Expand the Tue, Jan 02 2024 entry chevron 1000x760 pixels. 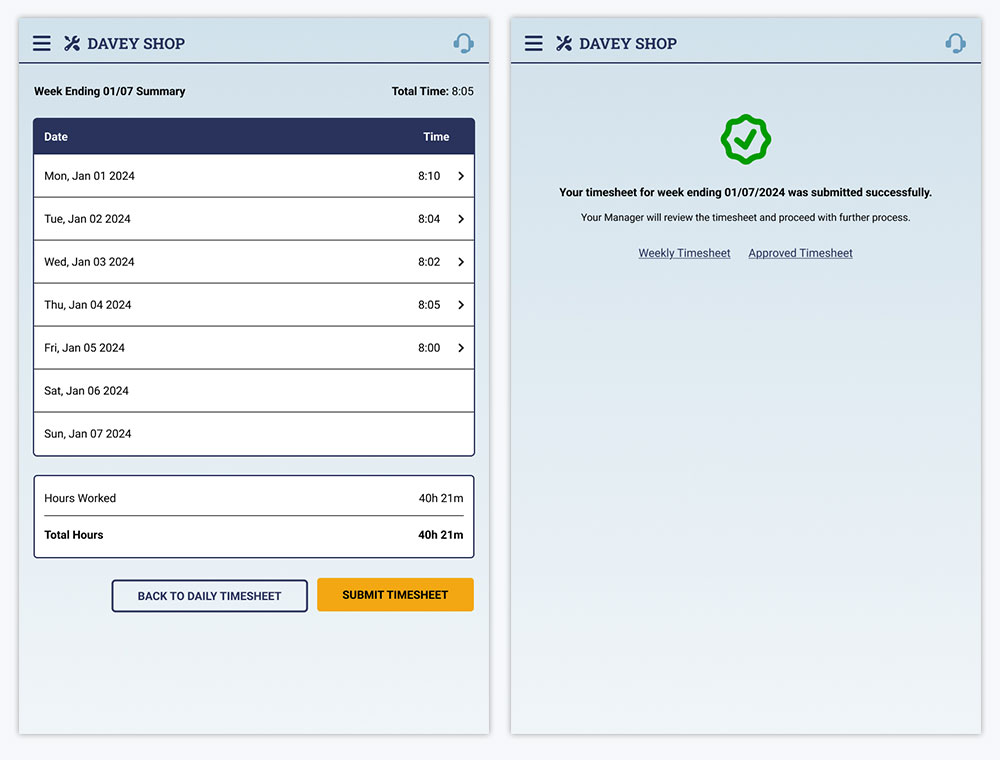[x=461, y=219]
